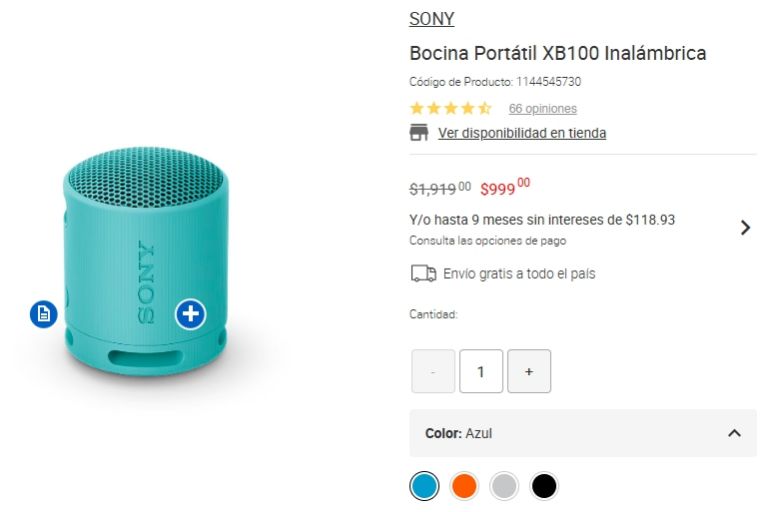Open the 66 opiniones reviews link

[x=542, y=108]
